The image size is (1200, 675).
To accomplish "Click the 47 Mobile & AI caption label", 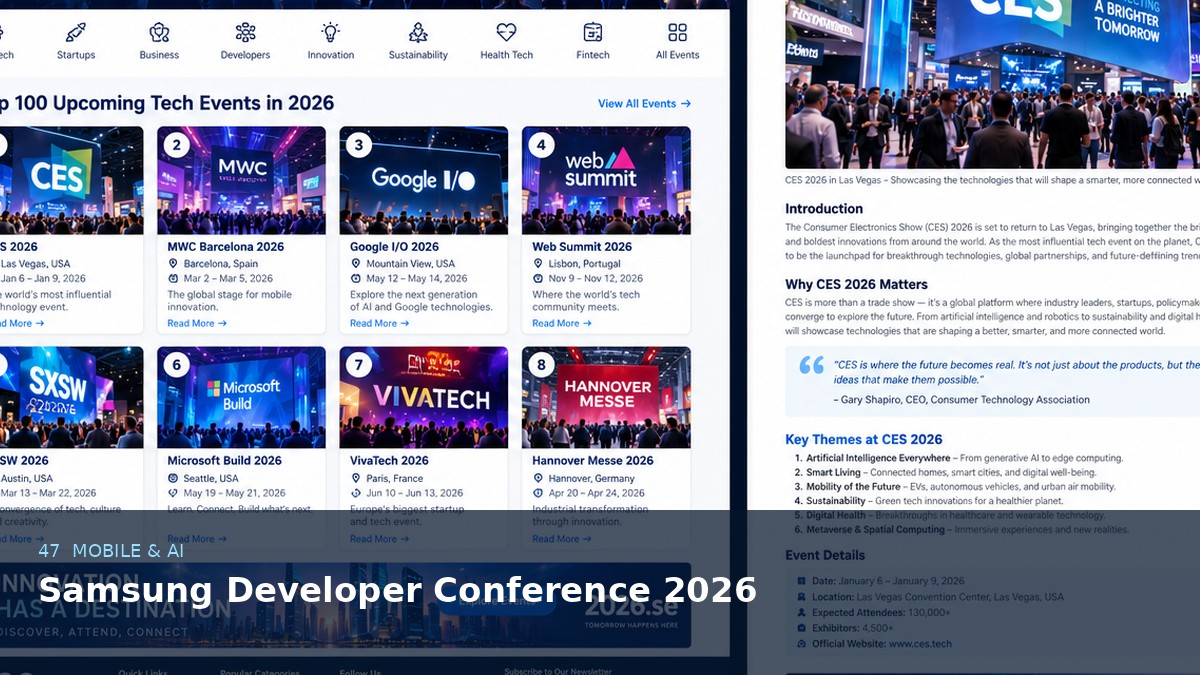I will 111,550.
